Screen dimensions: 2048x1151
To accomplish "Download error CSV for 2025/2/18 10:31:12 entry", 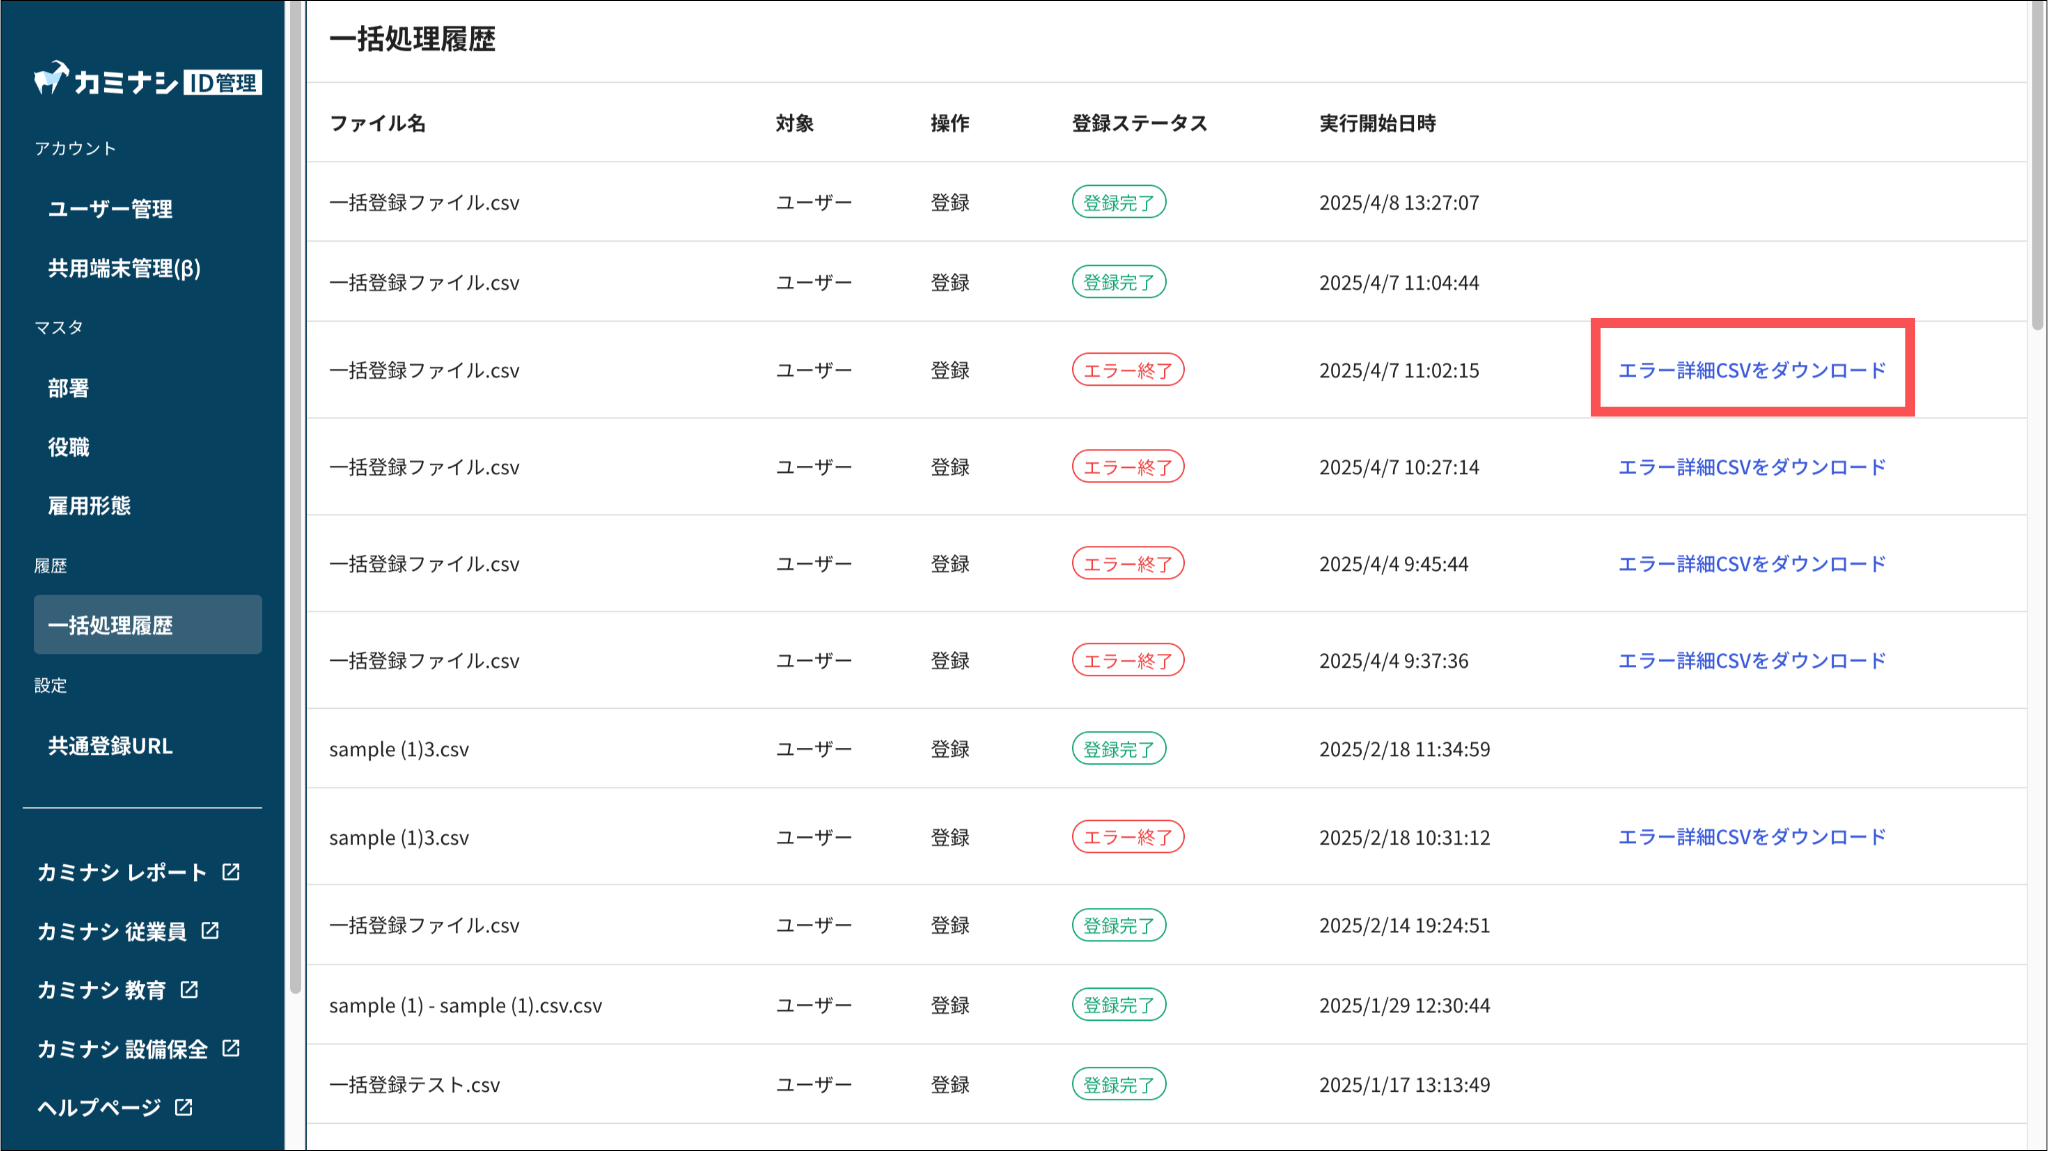I will pyautogui.click(x=1752, y=837).
